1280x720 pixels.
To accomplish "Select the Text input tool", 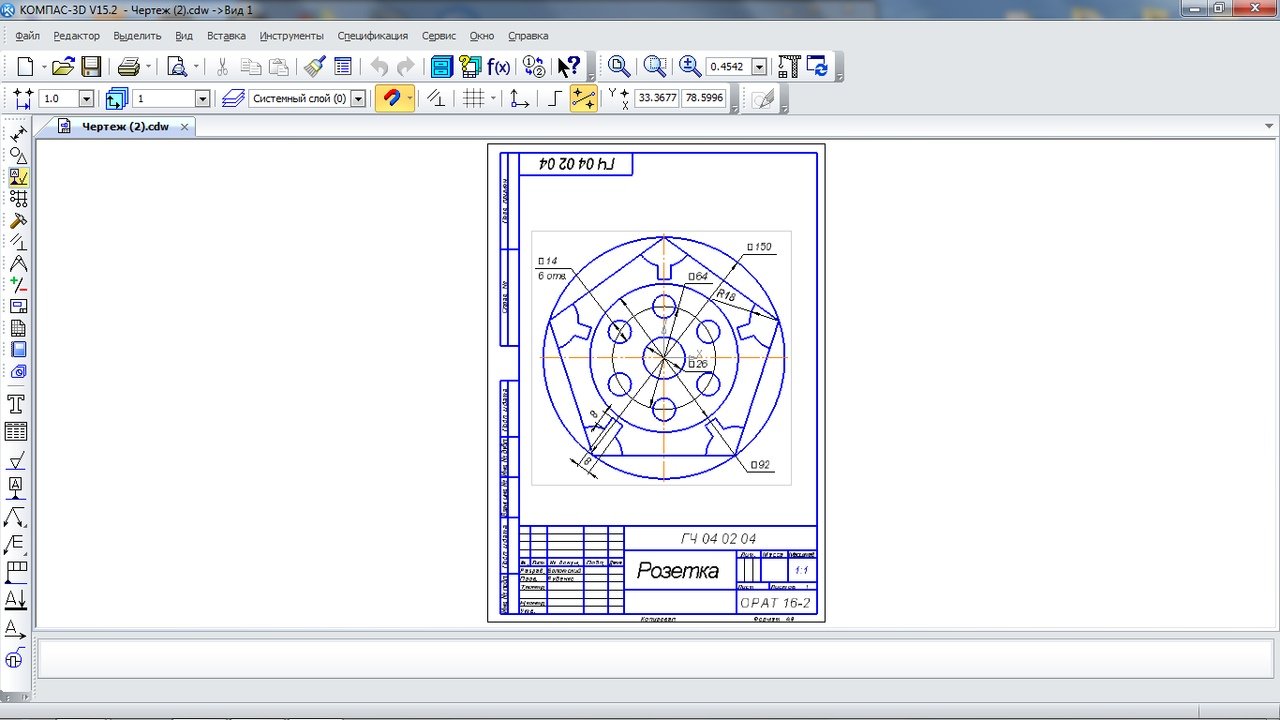I will tap(16, 404).
